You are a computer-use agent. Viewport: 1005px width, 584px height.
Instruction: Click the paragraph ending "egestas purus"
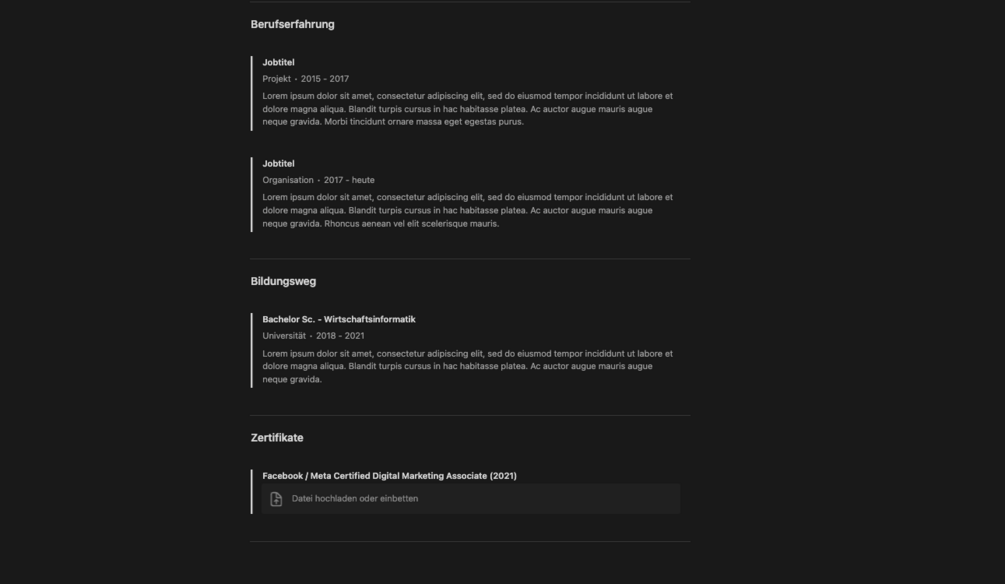[x=467, y=109]
